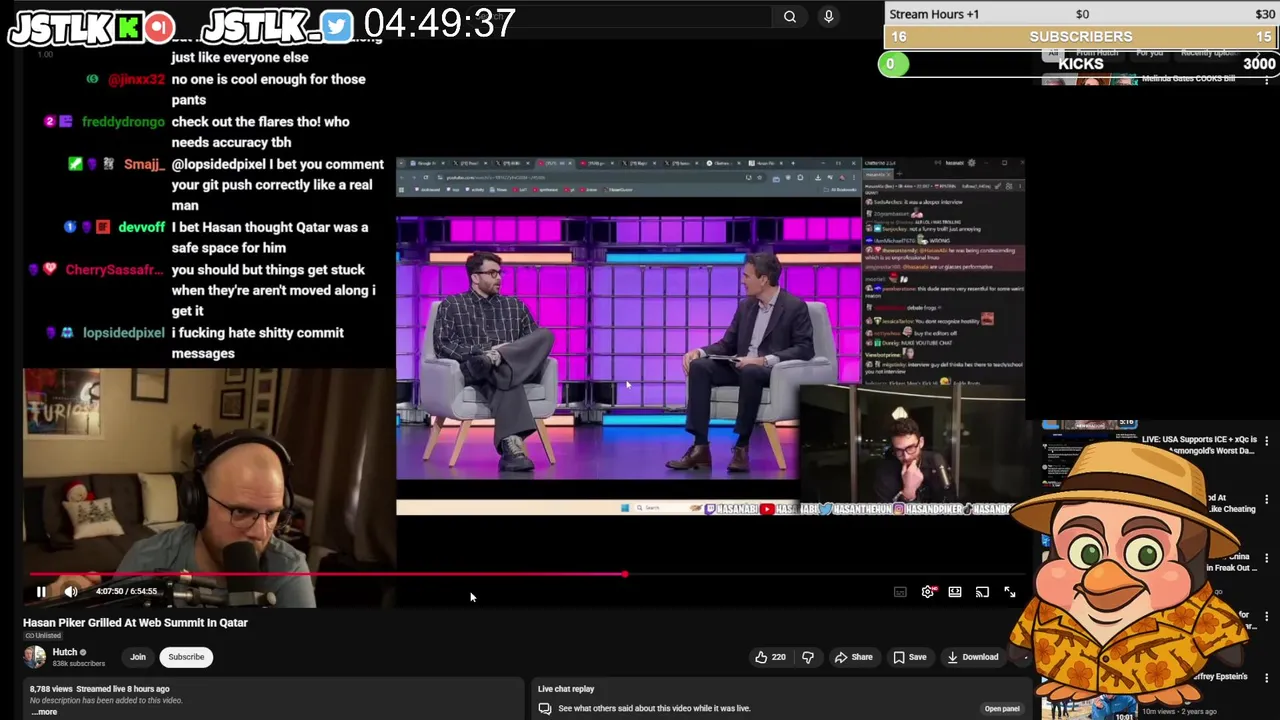The width and height of the screenshot is (1280, 720).
Task: Open the live chat replay panel
Action: pyautogui.click(x=1002, y=709)
